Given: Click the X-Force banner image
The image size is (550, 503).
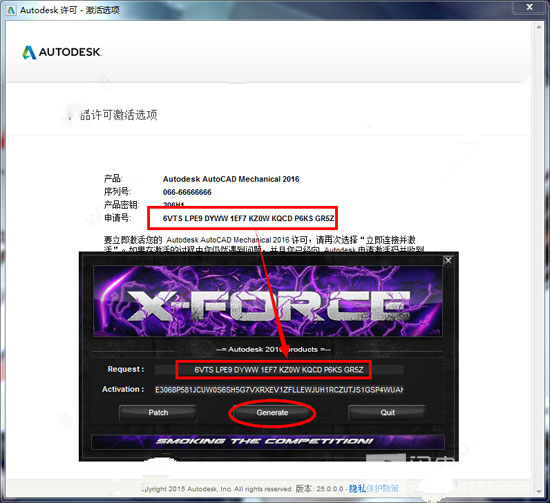Looking at the screenshot, I should click(x=267, y=301).
